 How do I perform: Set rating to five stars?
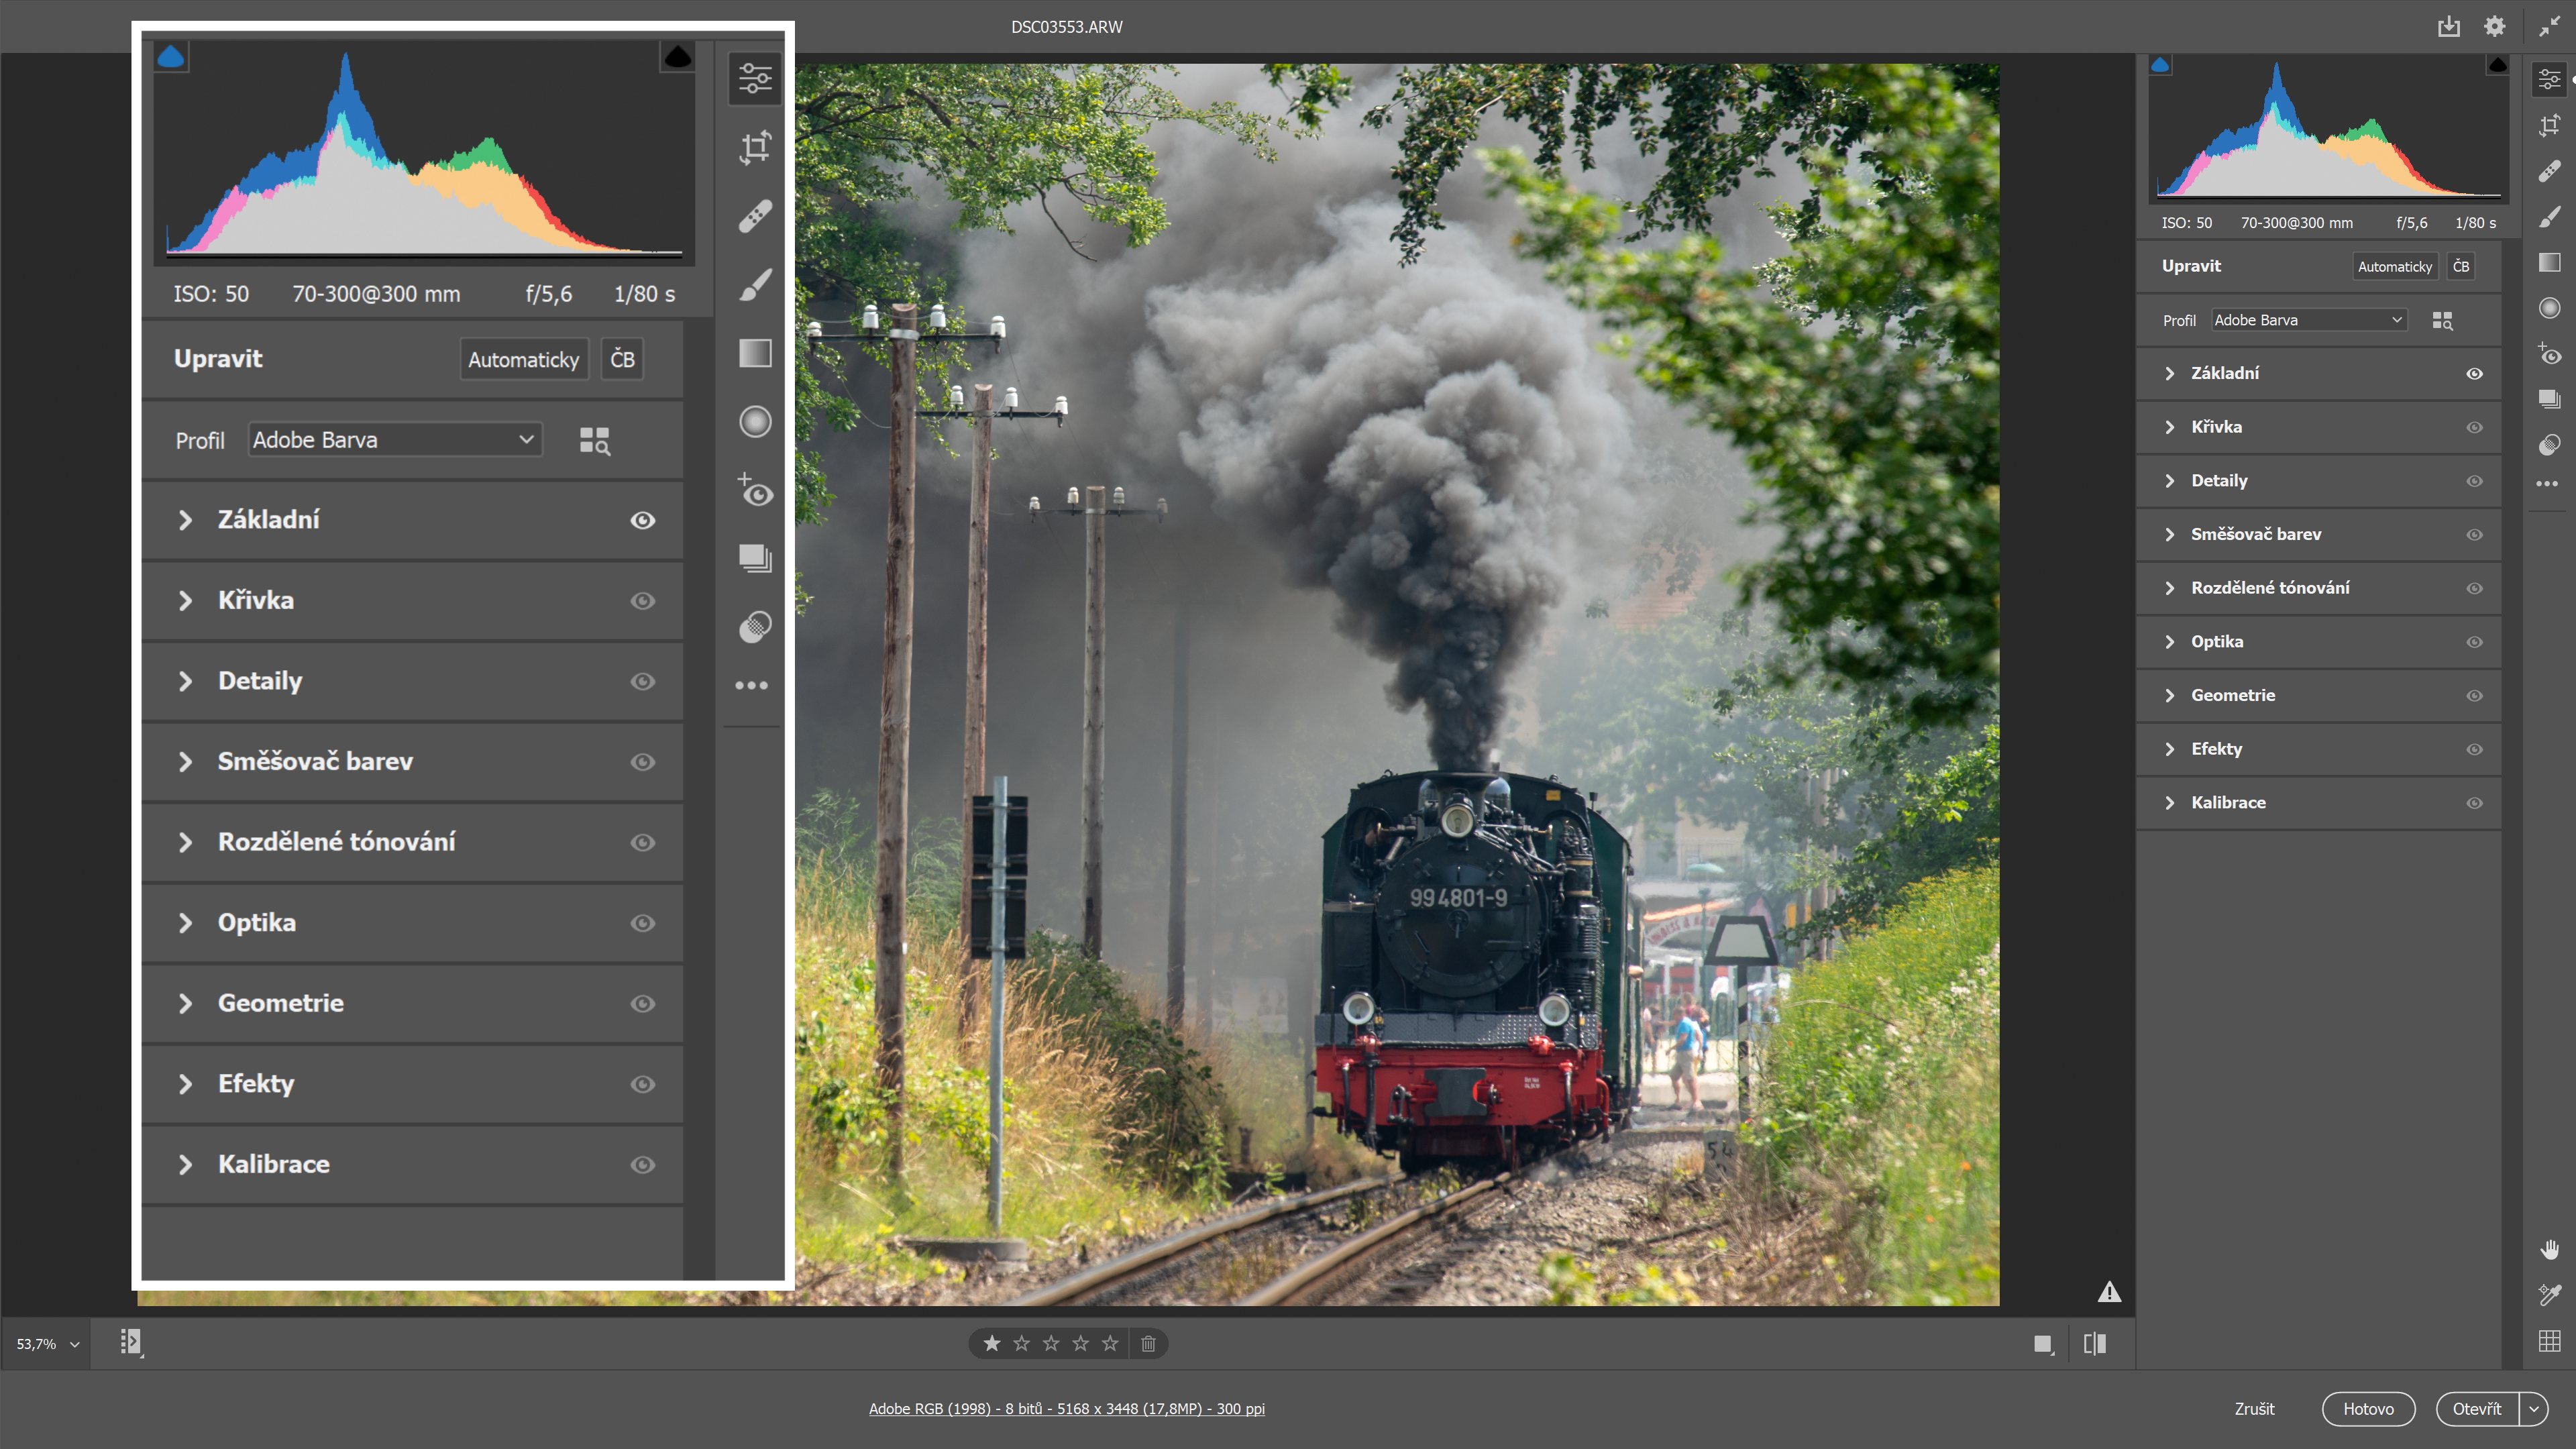[1110, 1343]
